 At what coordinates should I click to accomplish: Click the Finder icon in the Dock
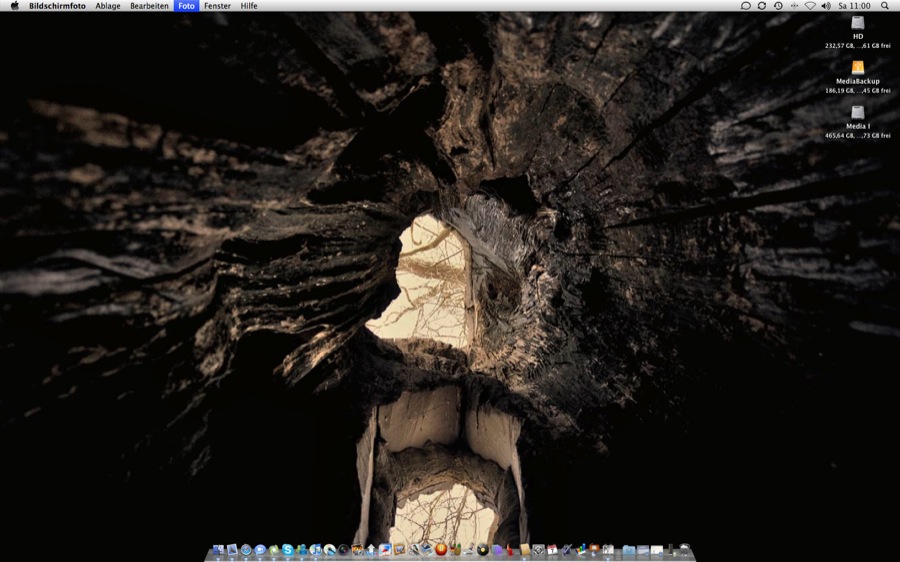tap(218, 550)
